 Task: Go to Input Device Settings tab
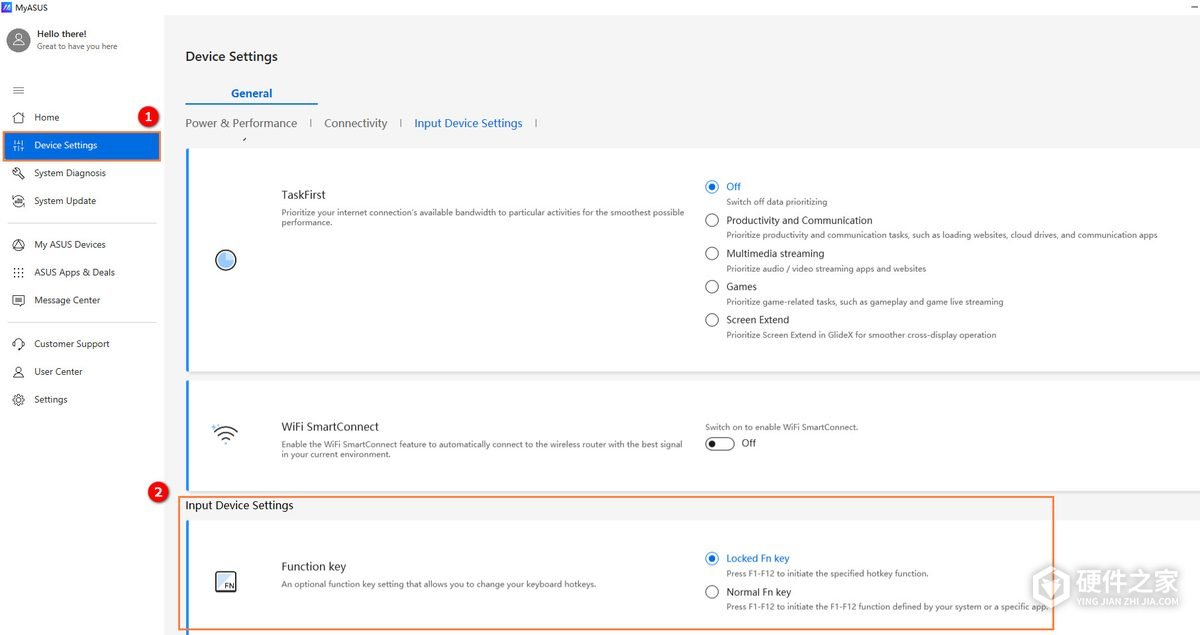pyautogui.click(x=468, y=124)
